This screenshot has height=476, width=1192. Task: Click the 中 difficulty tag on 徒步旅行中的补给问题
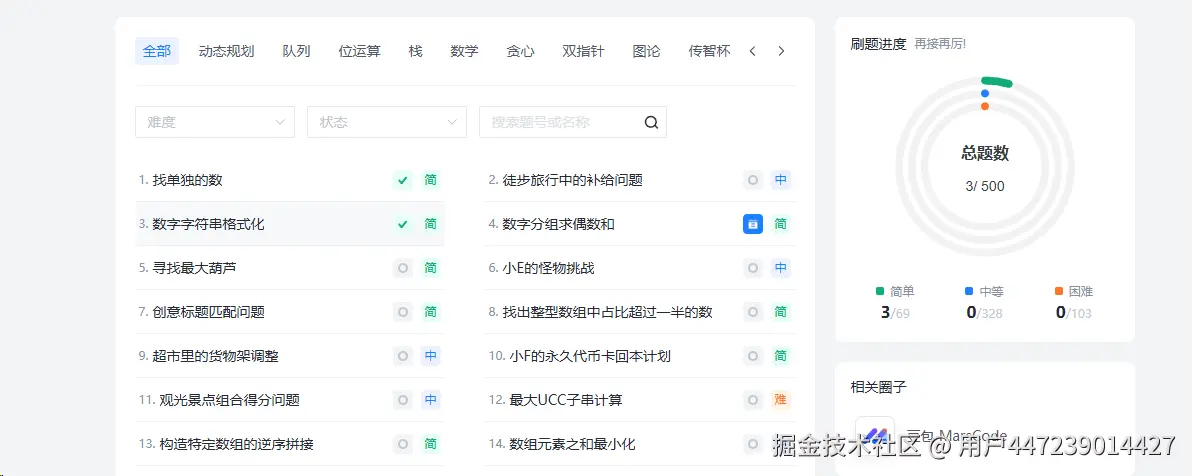[x=781, y=180]
